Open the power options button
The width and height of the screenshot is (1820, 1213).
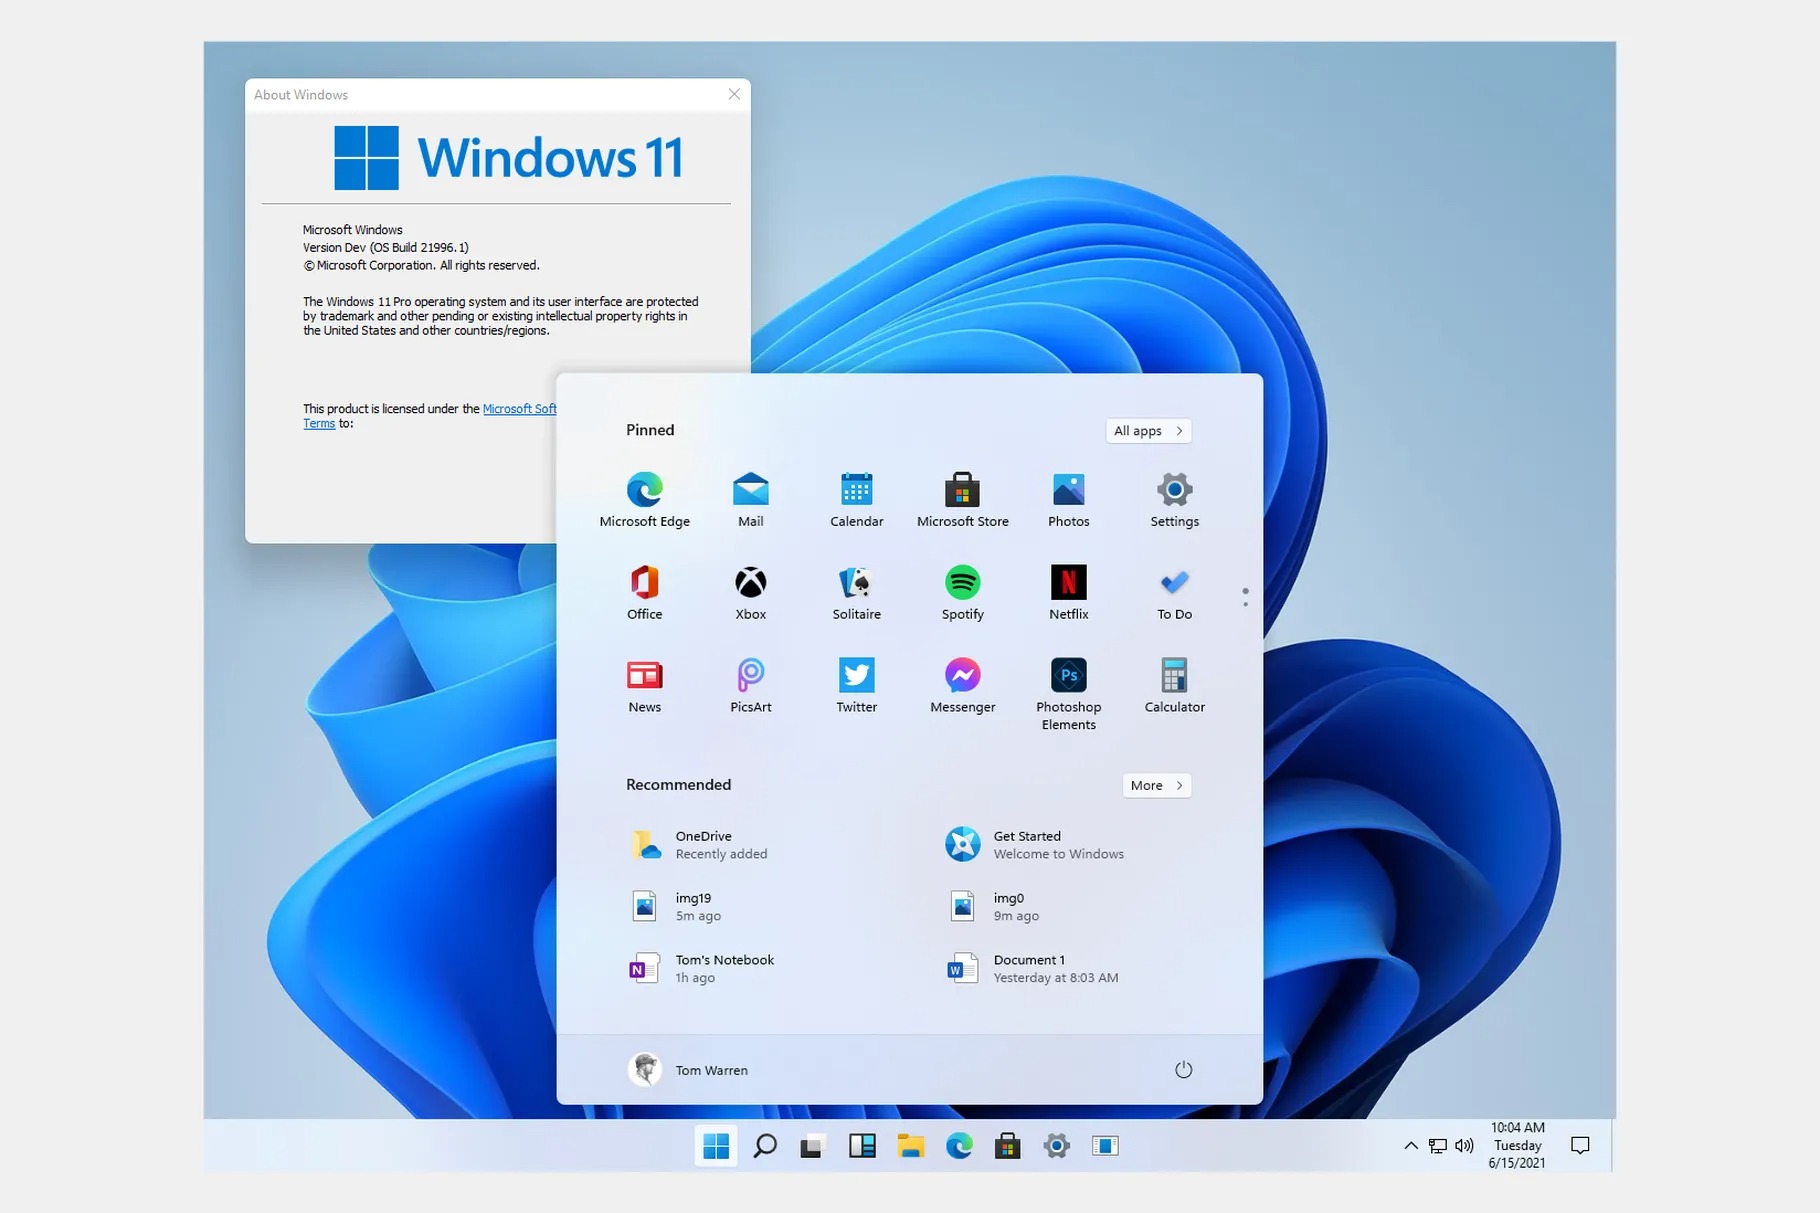pyautogui.click(x=1184, y=1069)
